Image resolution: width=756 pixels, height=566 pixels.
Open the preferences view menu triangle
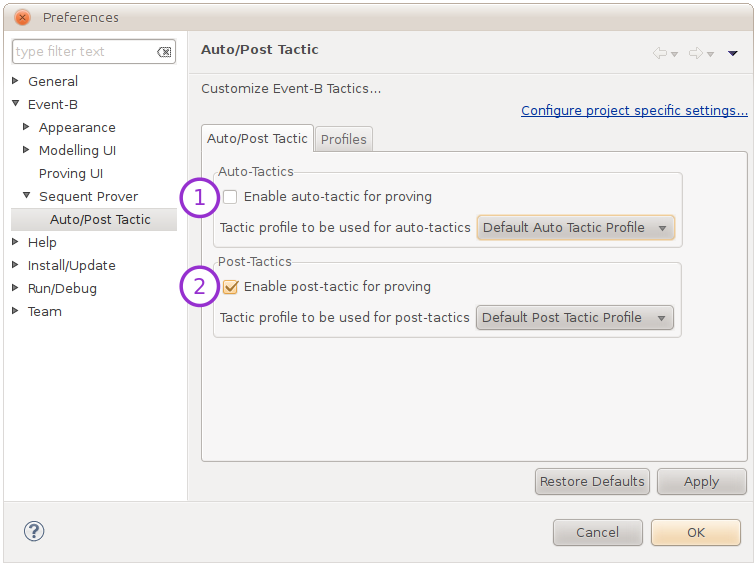(733, 53)
